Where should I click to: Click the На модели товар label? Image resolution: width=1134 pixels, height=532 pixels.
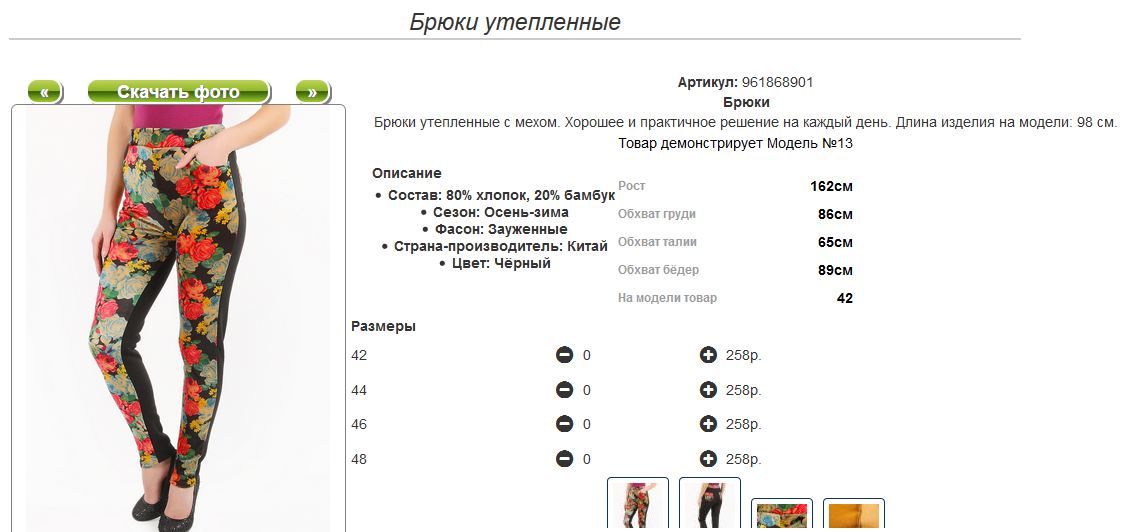pyautogui.click(x=668, y=298)
